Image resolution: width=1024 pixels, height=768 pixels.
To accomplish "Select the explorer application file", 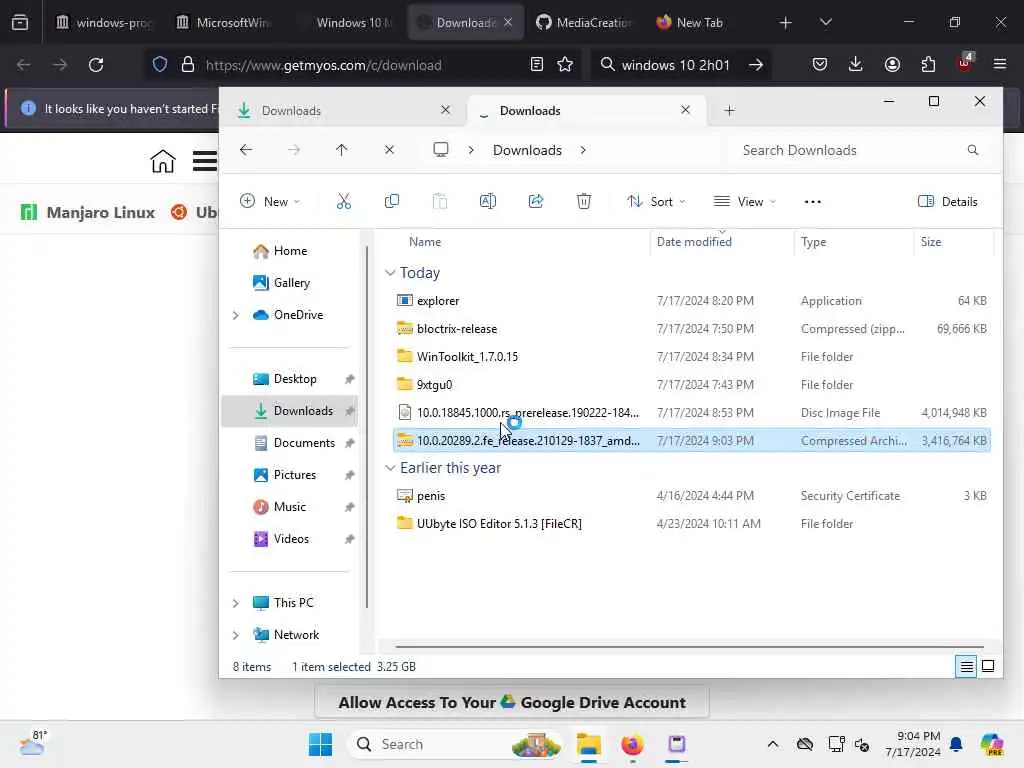I will (691, 301).
